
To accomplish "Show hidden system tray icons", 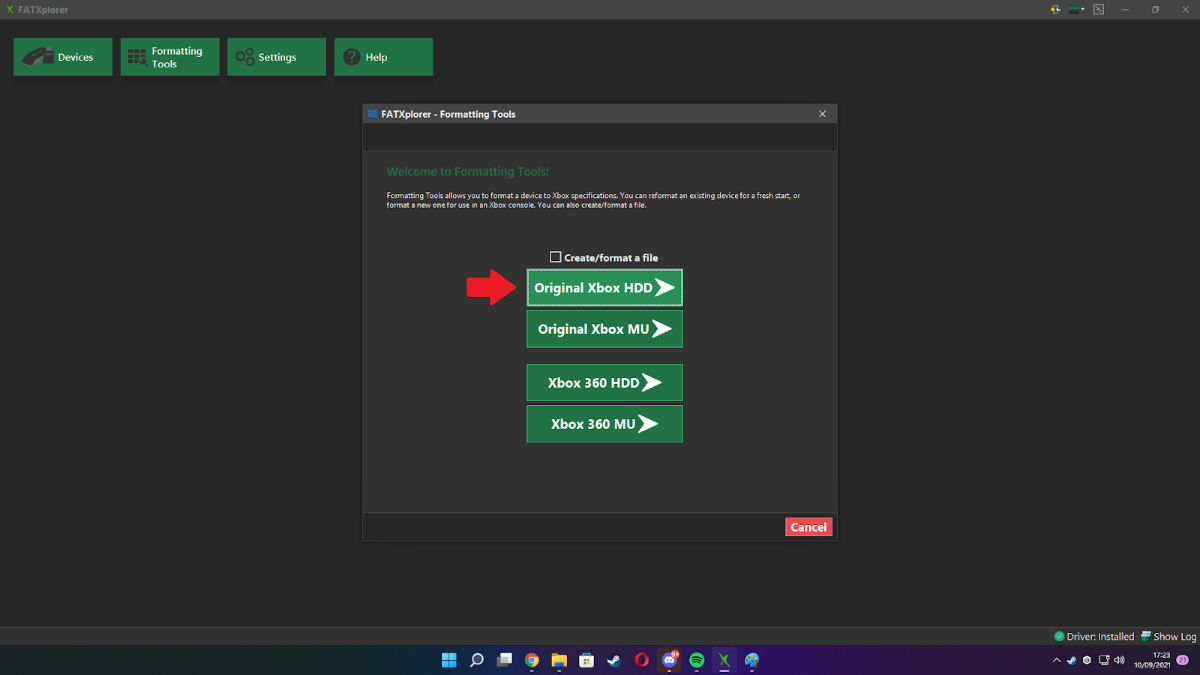I will pyautogui.click(x=1057, y=660).
